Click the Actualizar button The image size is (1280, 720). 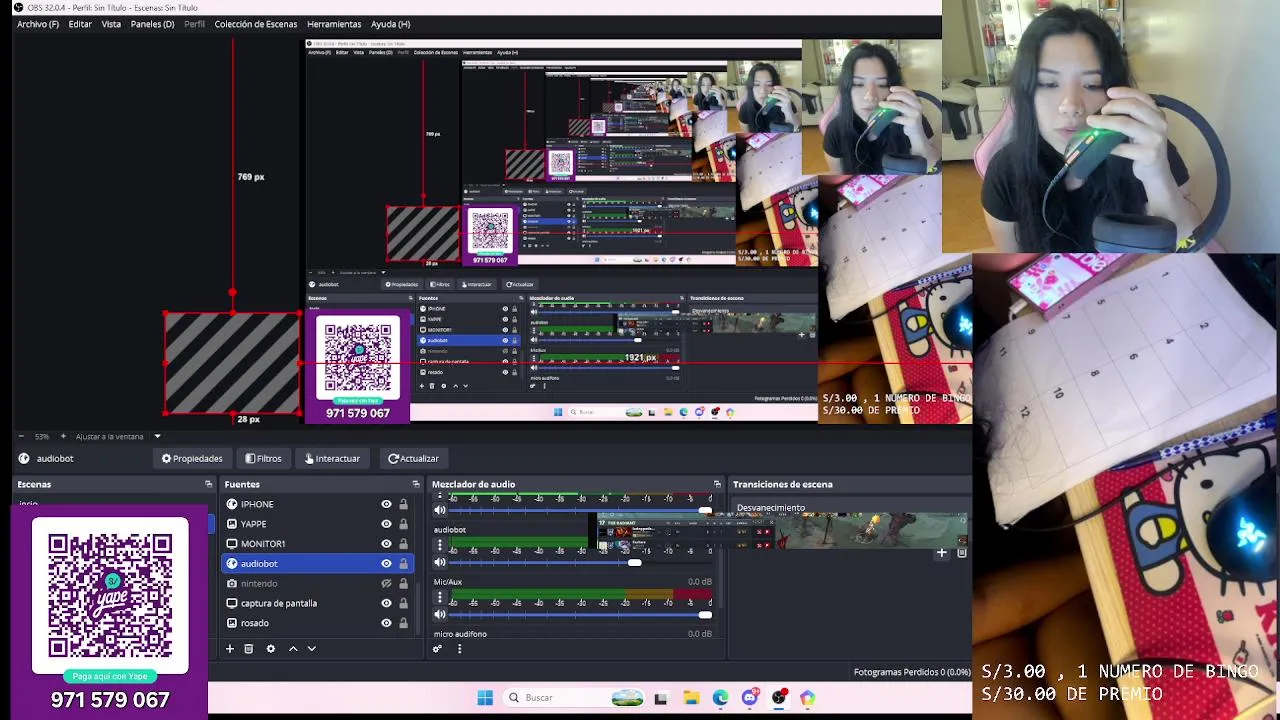[413, 459]
